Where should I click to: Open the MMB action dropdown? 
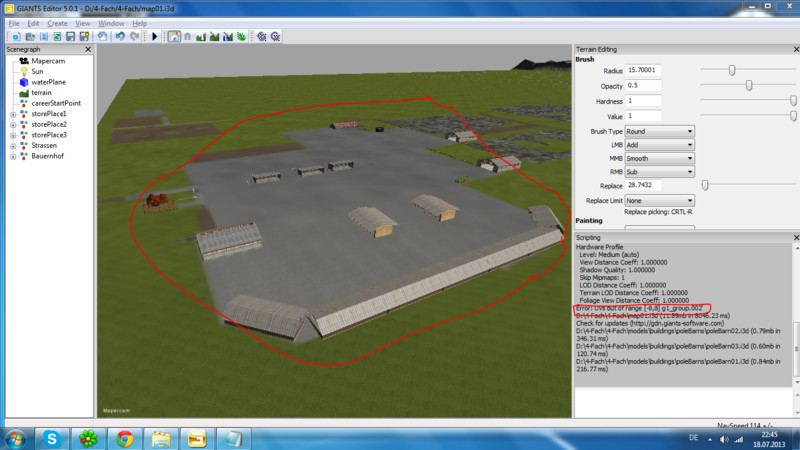tap(659, 159)
